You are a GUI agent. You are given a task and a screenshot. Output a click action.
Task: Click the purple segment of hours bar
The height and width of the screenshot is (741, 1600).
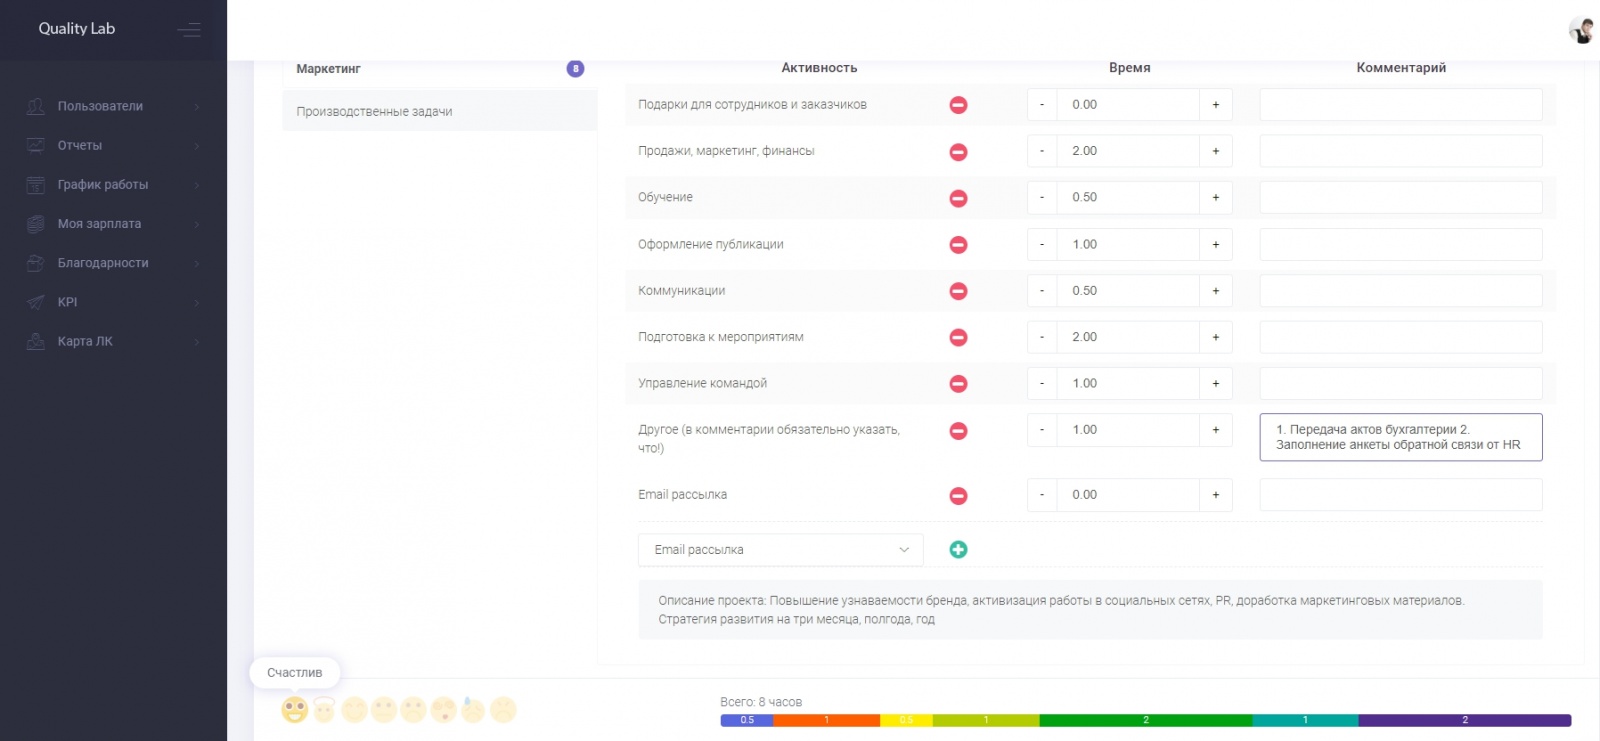[1464, 720]
